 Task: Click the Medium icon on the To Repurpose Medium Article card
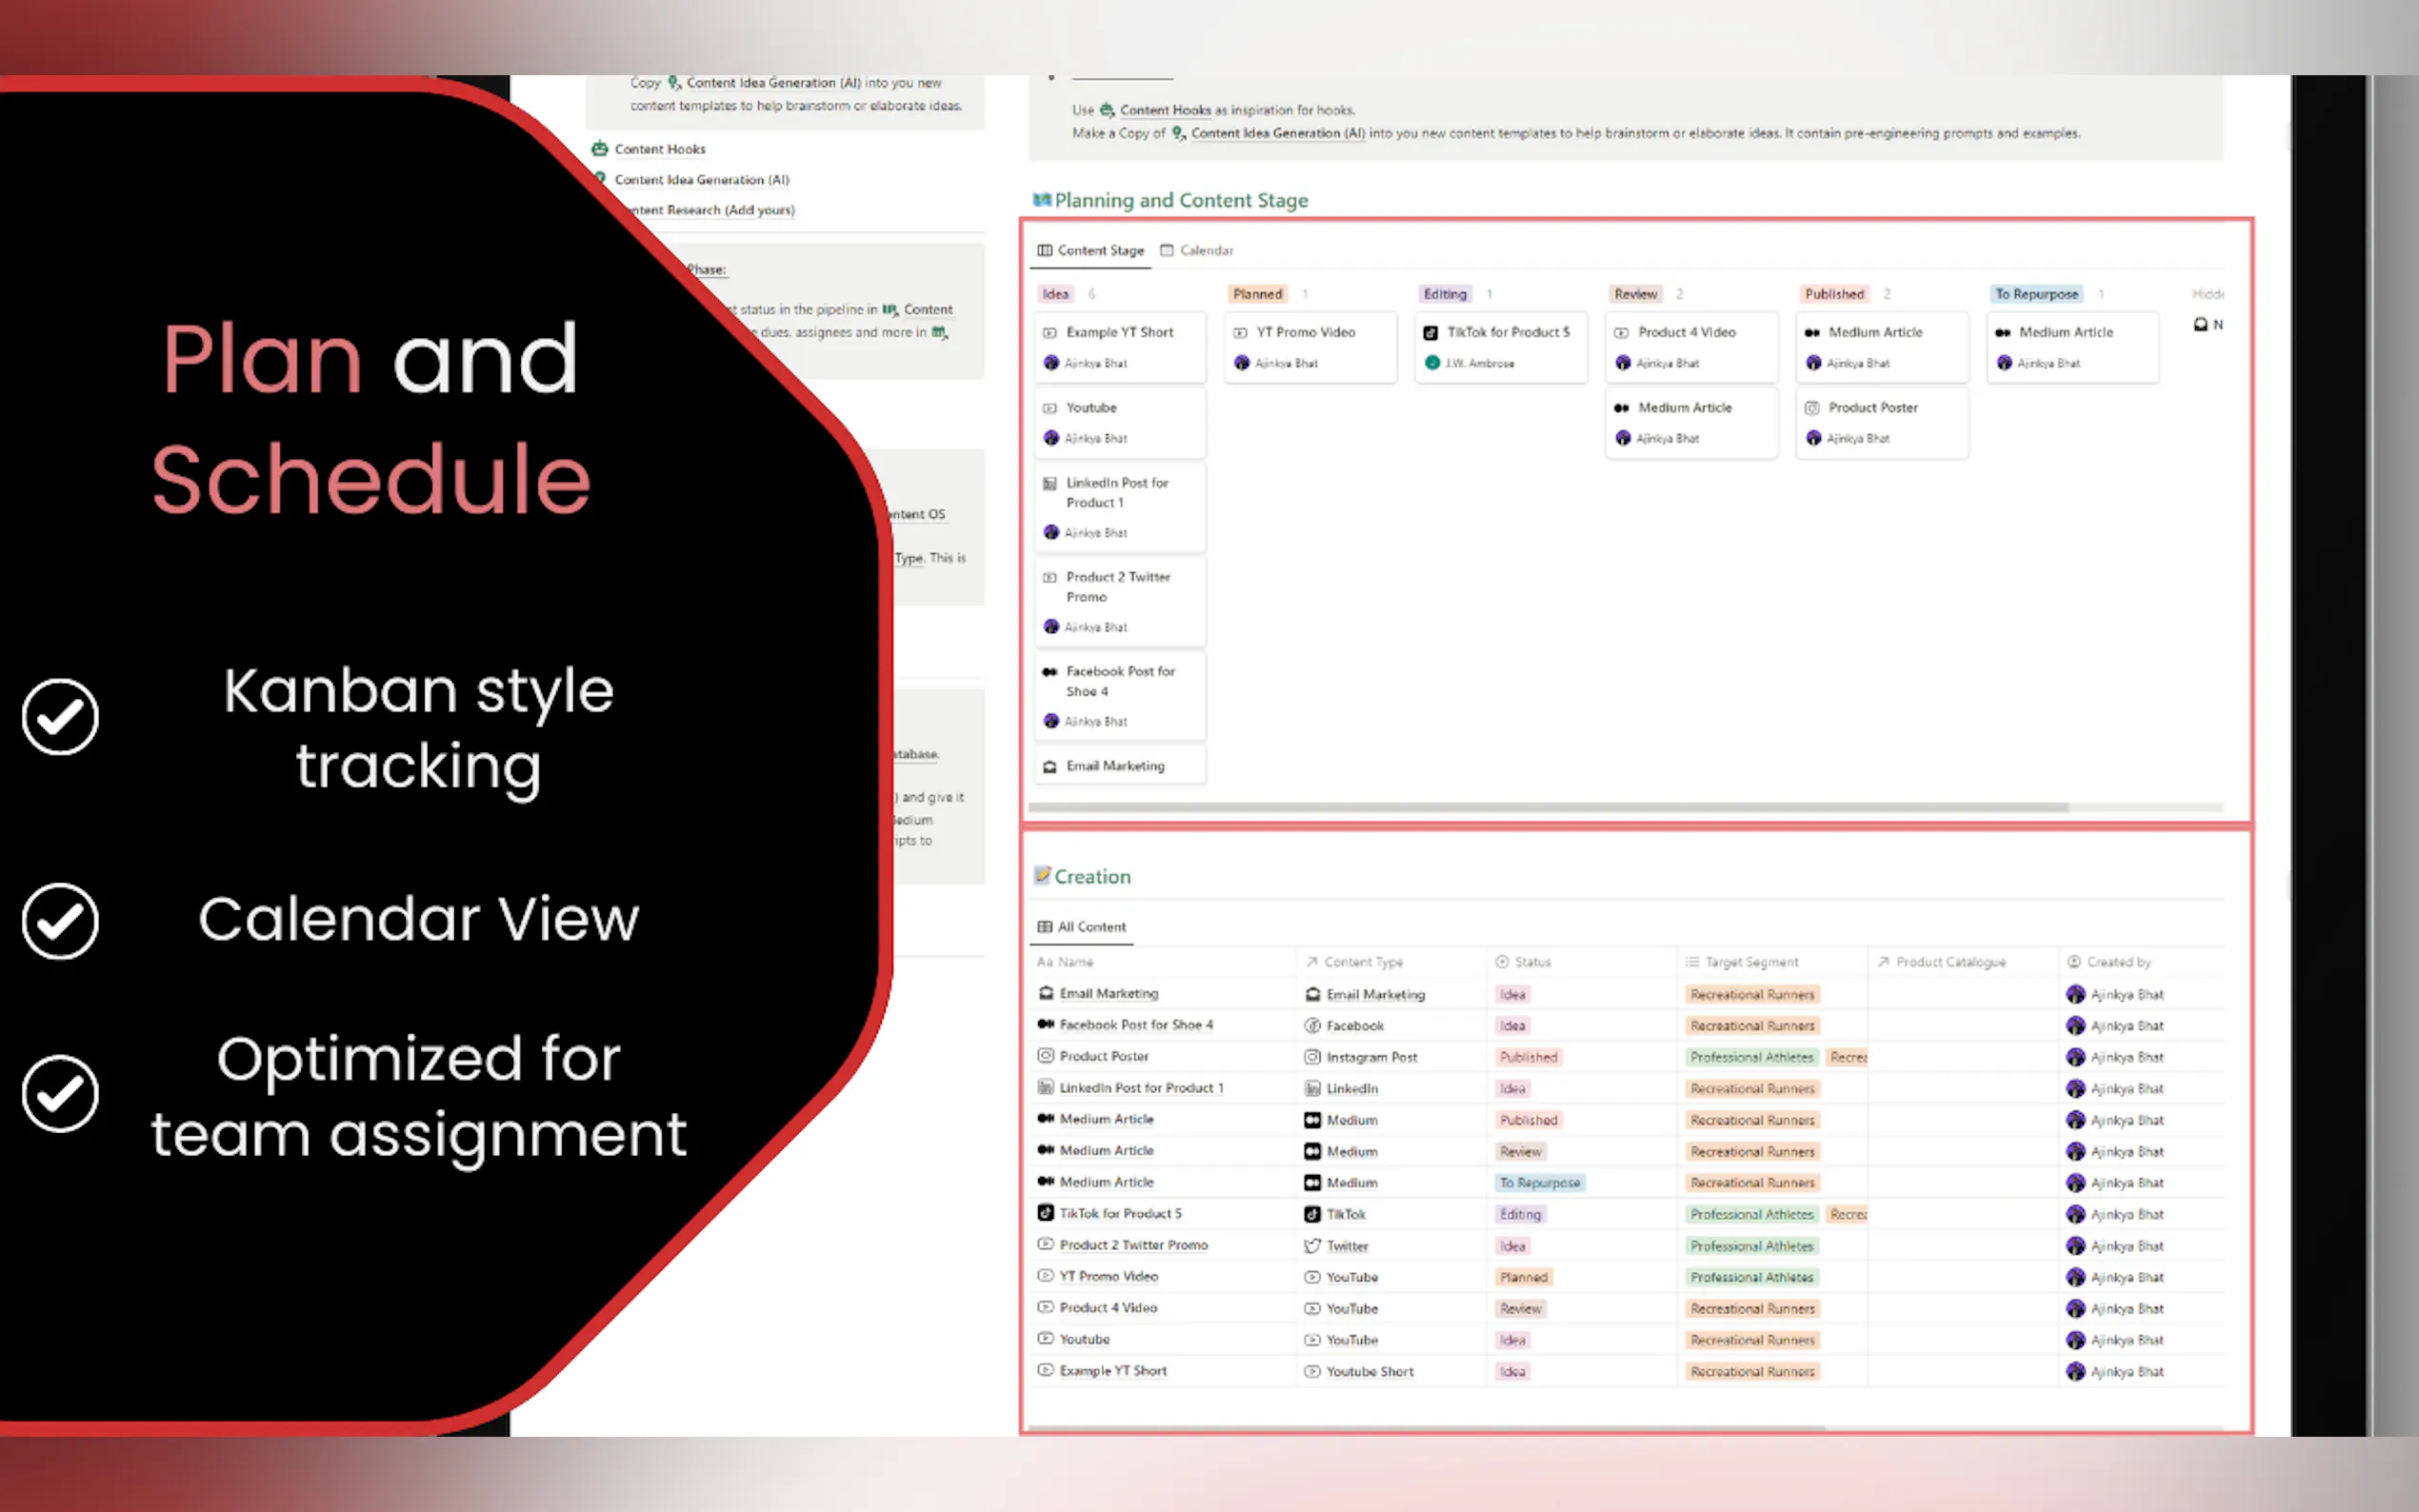click(x=2002, y=332)
